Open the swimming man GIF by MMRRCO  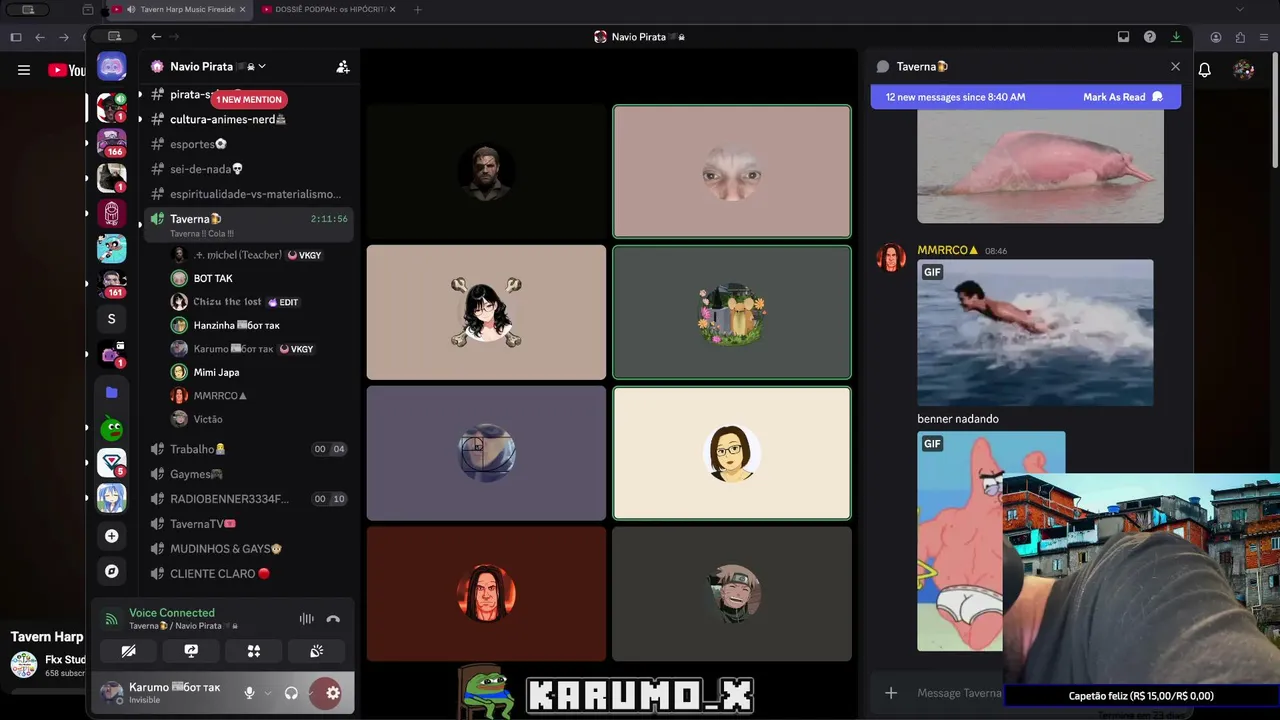coord(1035,333)
